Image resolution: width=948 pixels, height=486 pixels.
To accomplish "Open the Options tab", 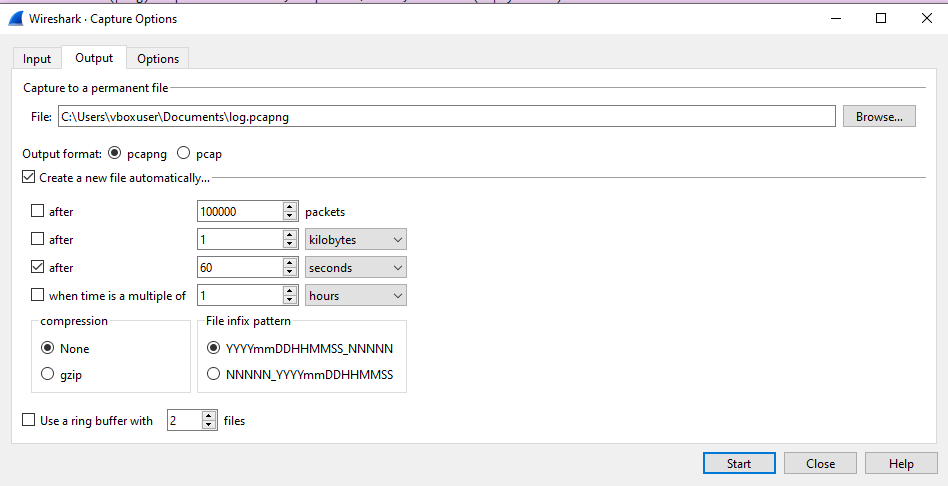I will [158, 59].
